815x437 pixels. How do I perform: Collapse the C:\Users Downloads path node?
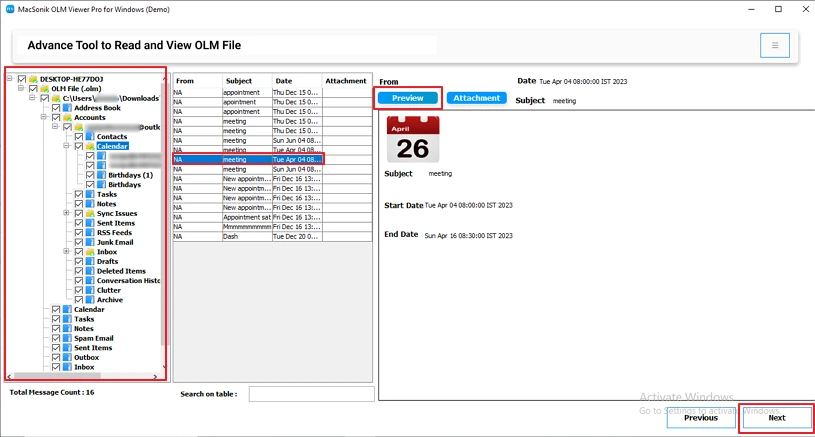(33, 98)
